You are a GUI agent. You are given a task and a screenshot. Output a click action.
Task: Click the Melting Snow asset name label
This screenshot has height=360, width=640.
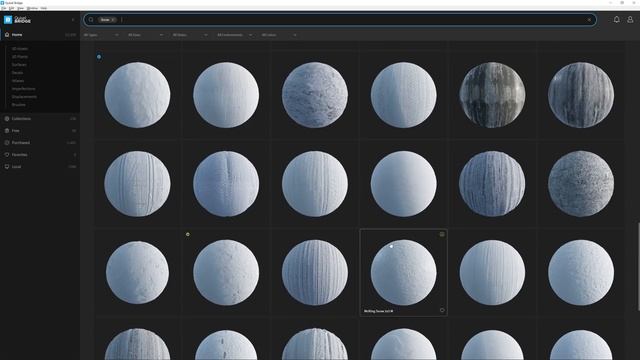click(x=378, y=311)
